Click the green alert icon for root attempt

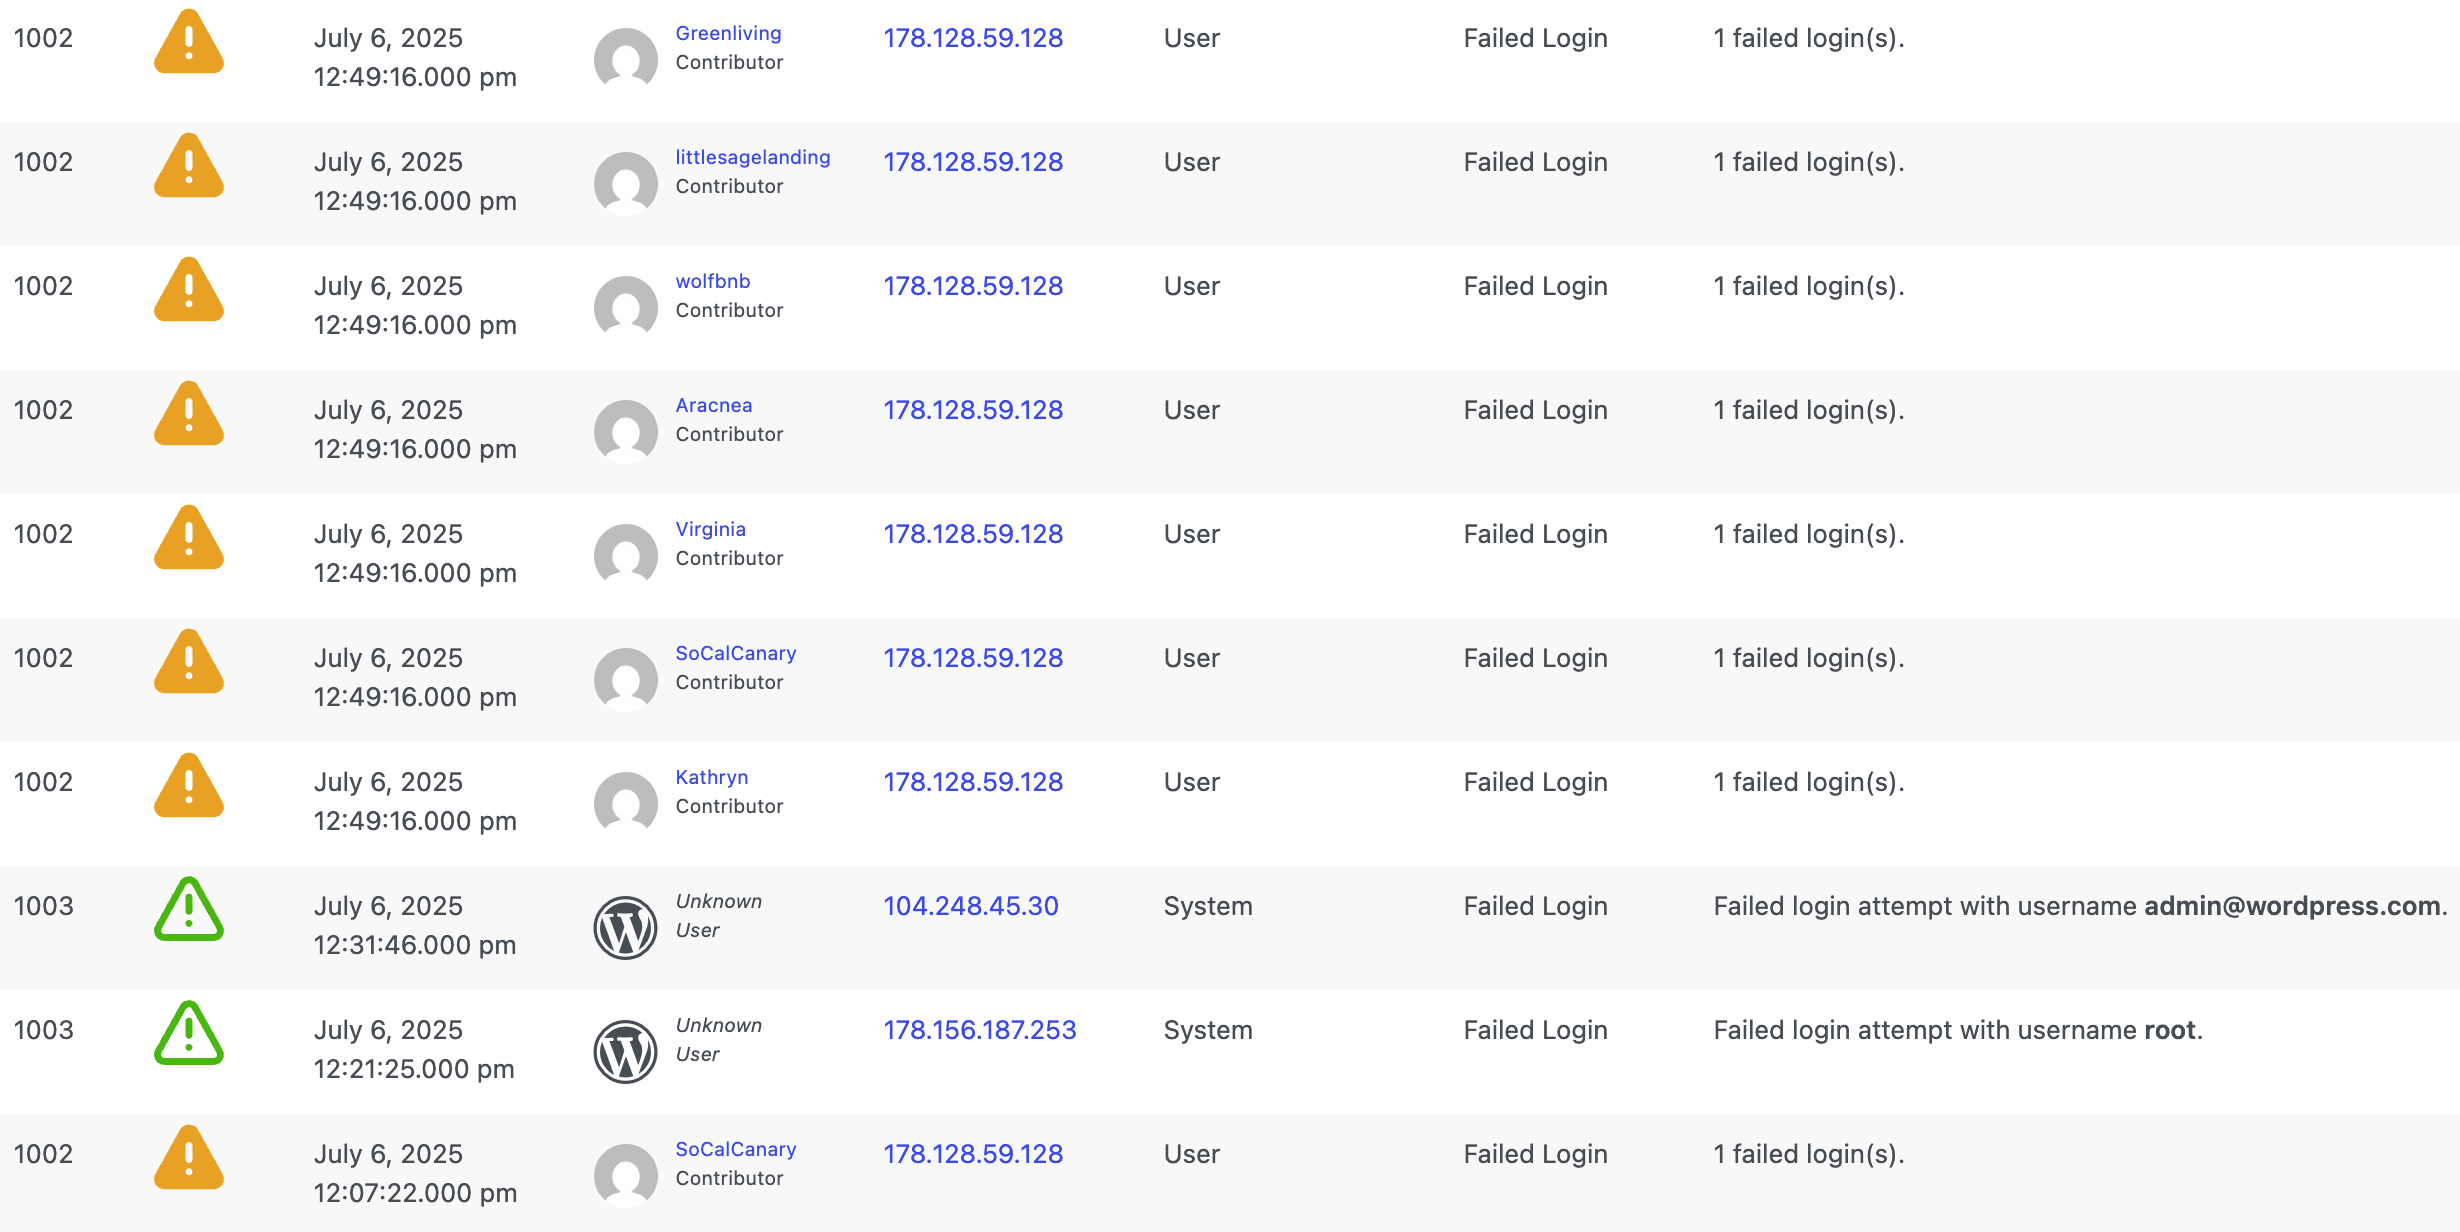pyautogui.click(x=188, y=1034)
